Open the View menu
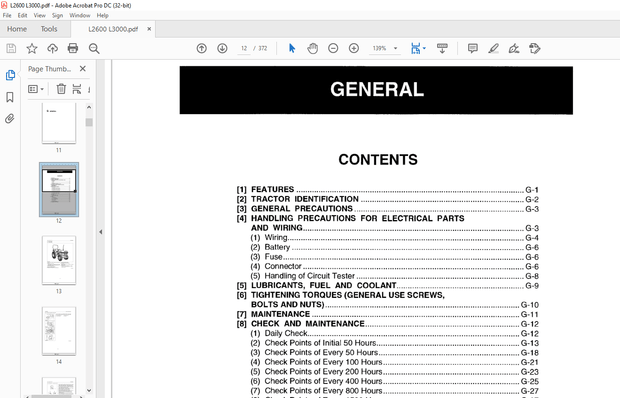Image resolution: width=620 pixels, height=398 pixels. point(40,15)
